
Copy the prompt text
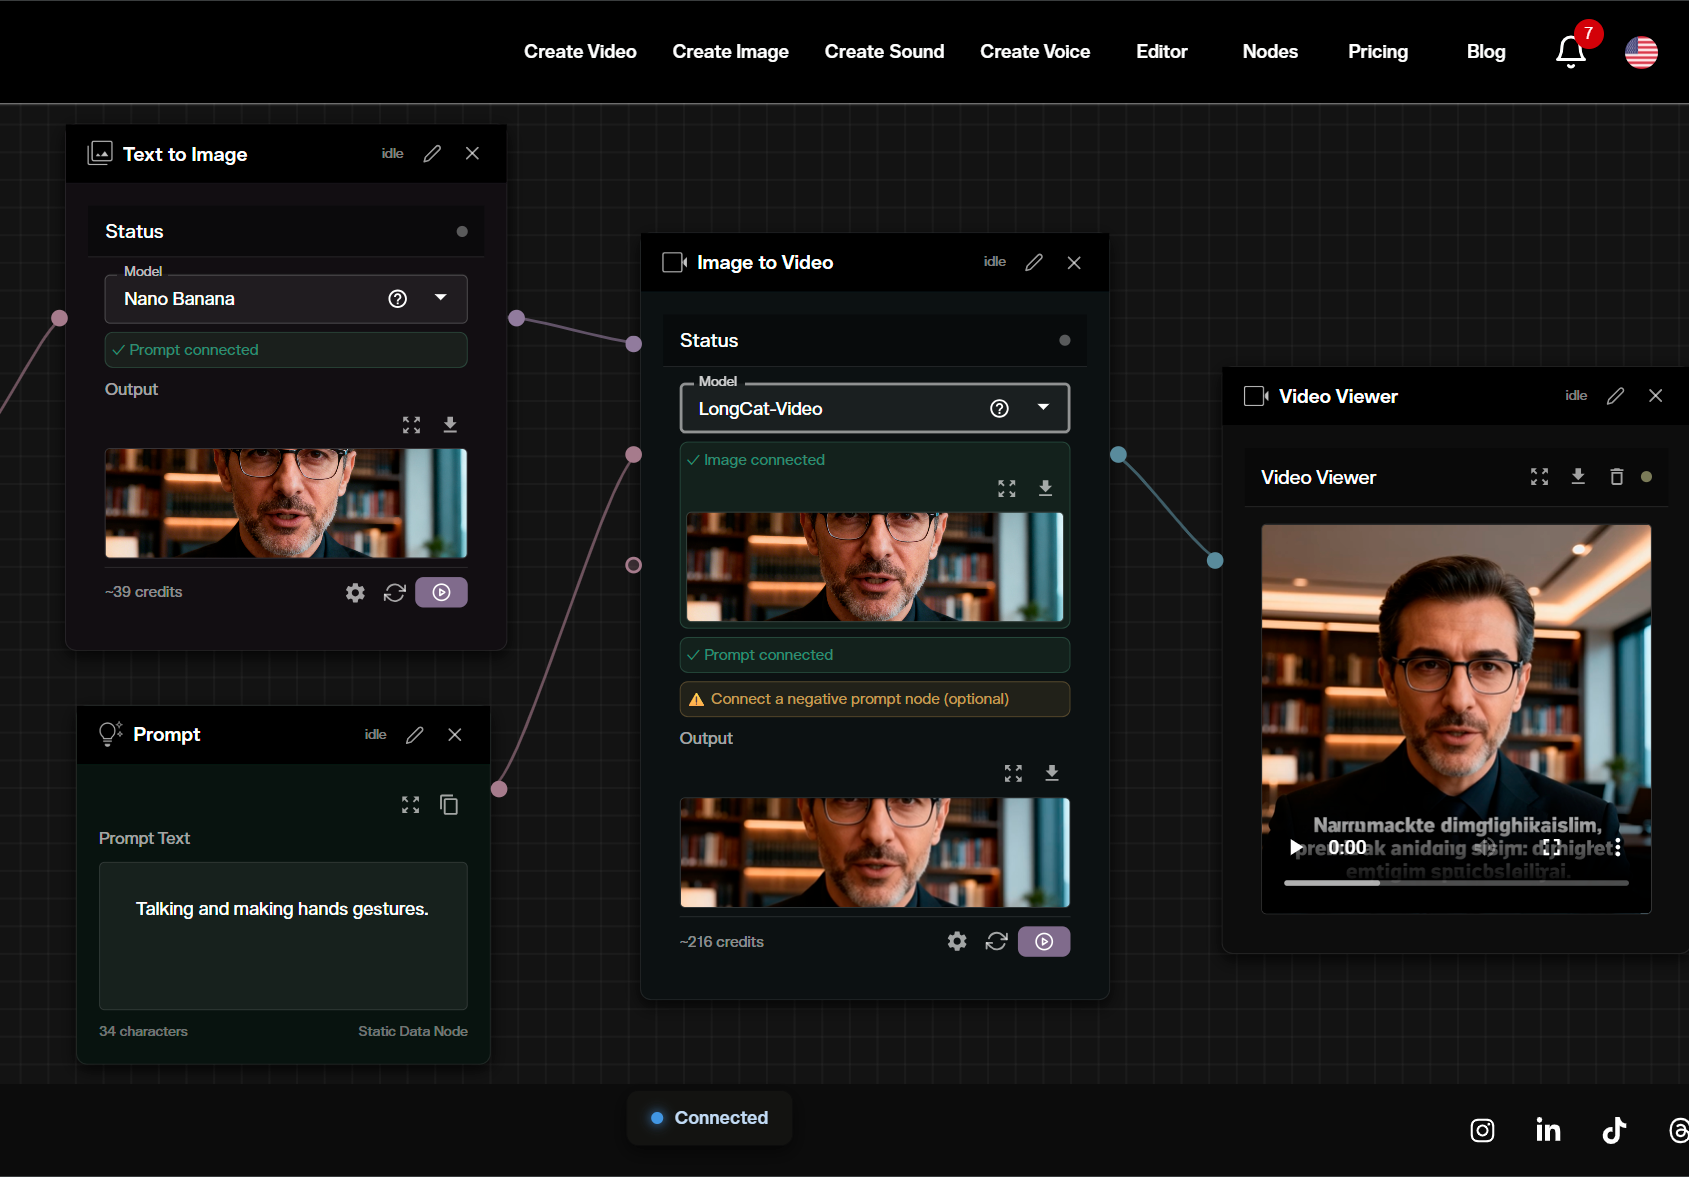tap(448, 804)
